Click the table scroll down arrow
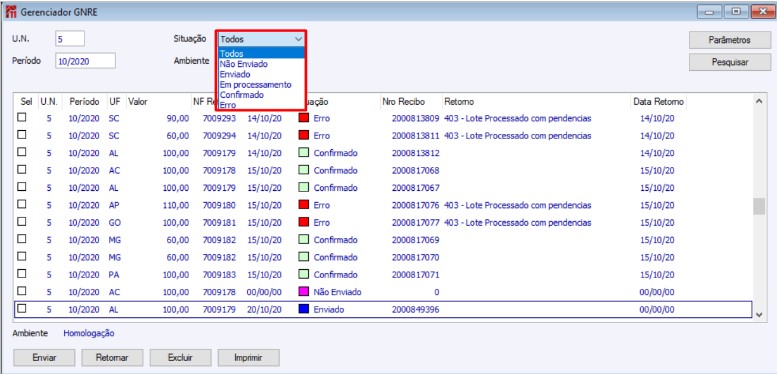777x374 pixels. pos(759,314)
